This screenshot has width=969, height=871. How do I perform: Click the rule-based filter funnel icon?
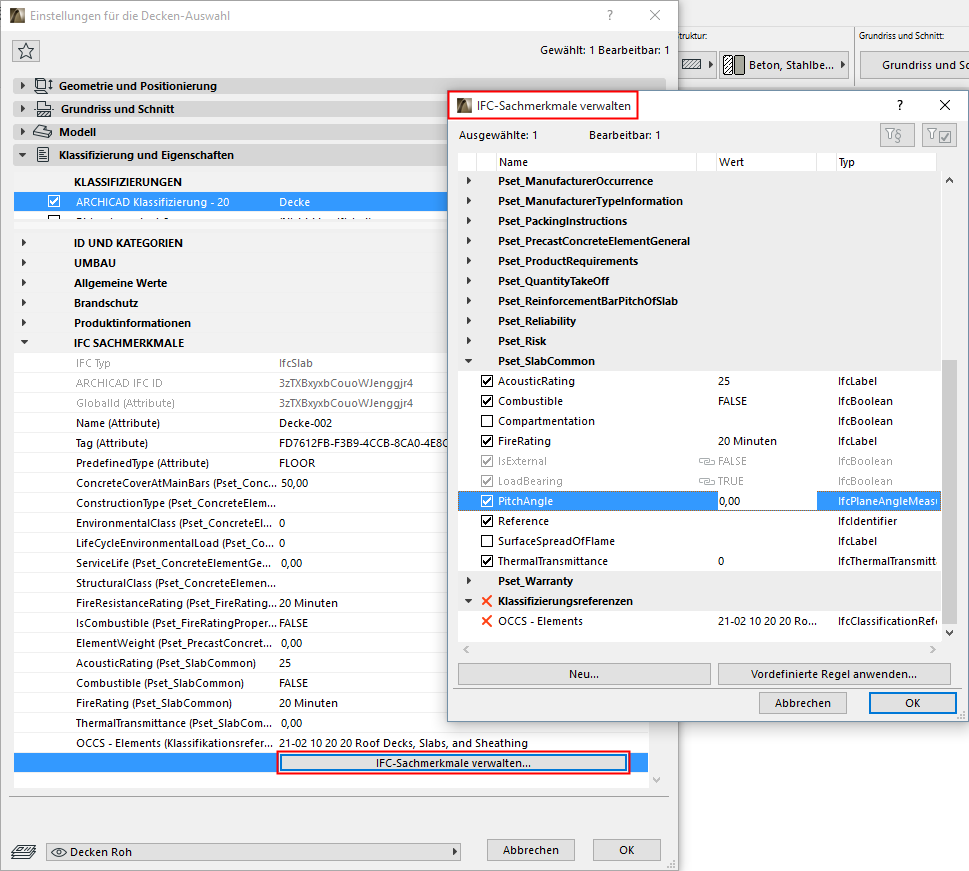click(x=896, y=136)
